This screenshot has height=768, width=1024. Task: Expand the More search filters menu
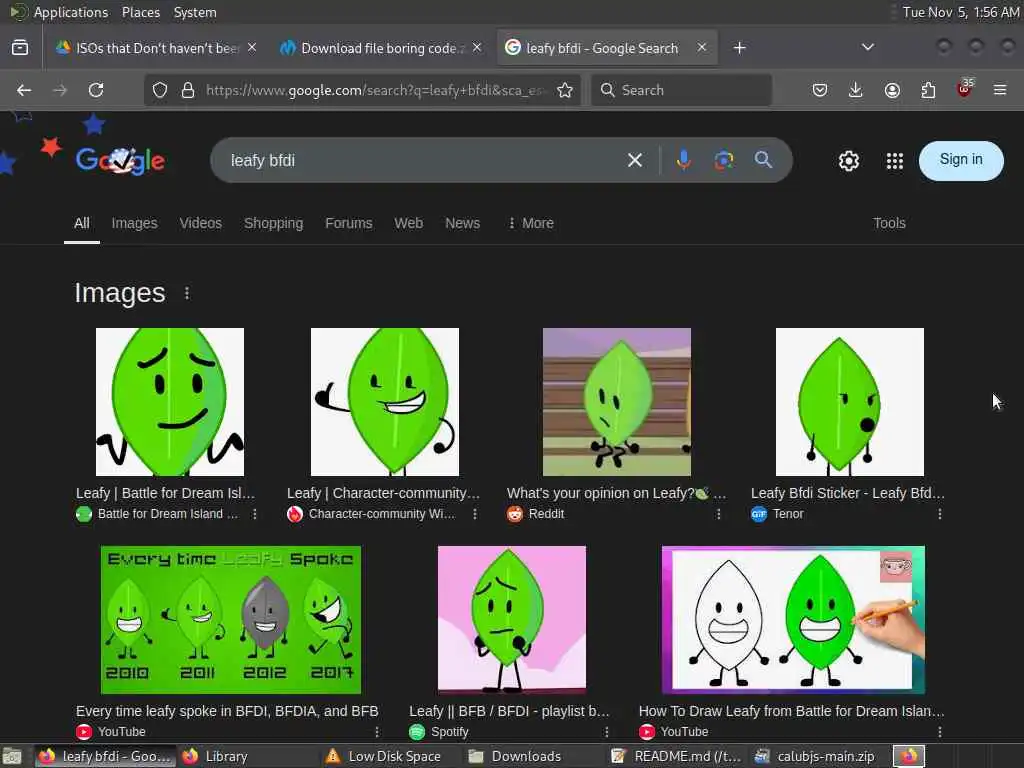531,223
